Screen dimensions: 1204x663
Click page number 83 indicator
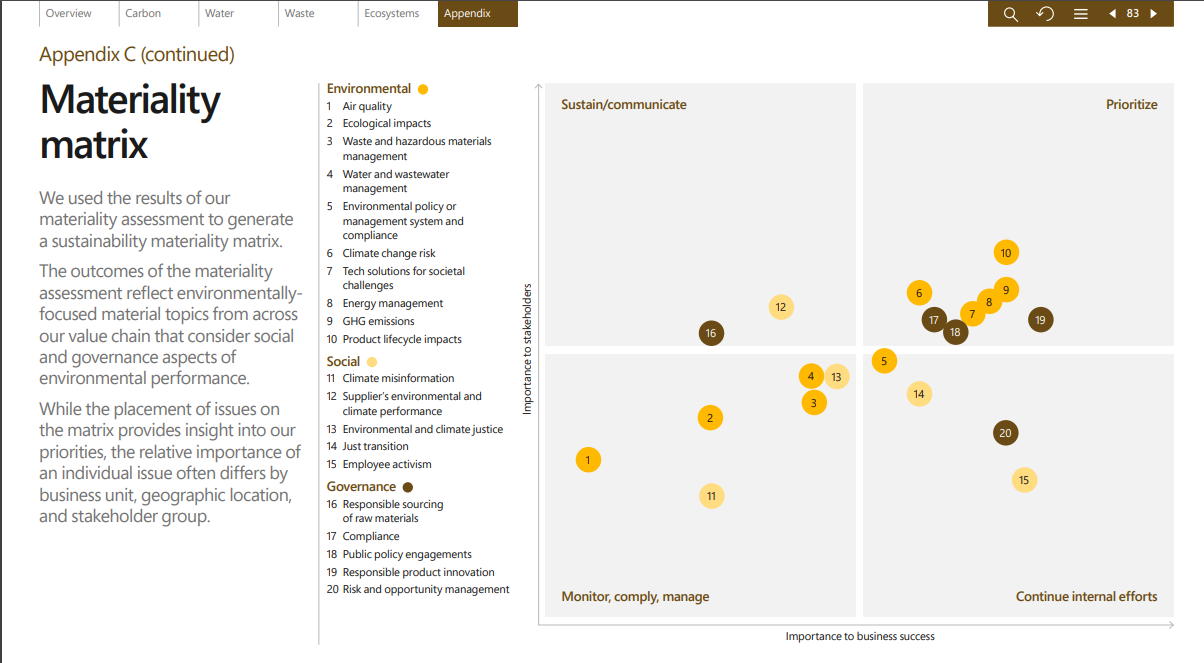[1133, 14]
